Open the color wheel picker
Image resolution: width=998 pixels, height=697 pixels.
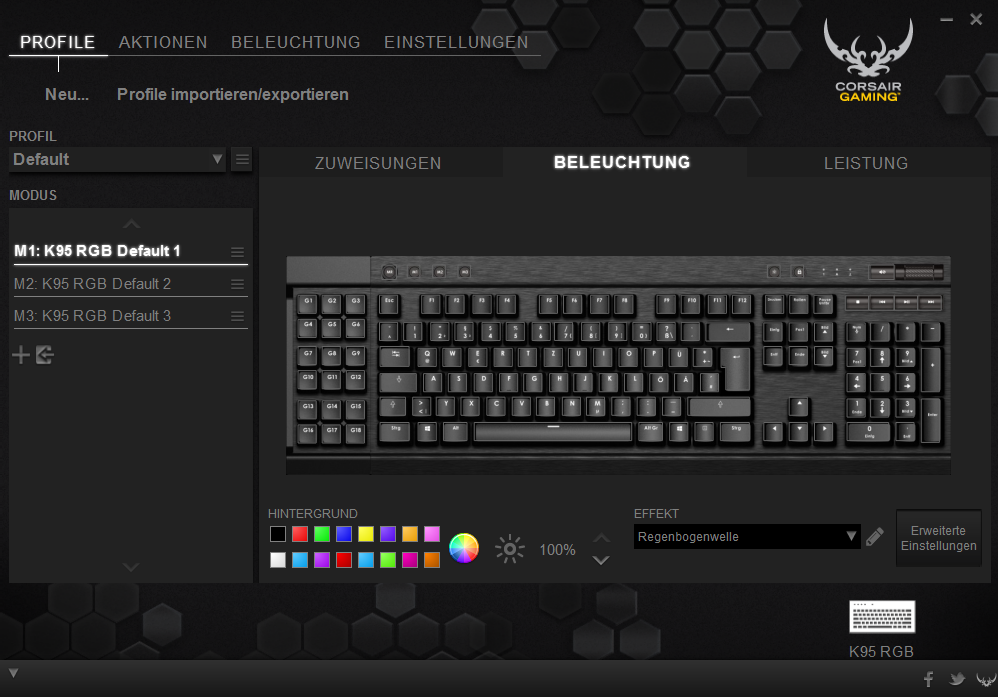(x=464, y=548)
